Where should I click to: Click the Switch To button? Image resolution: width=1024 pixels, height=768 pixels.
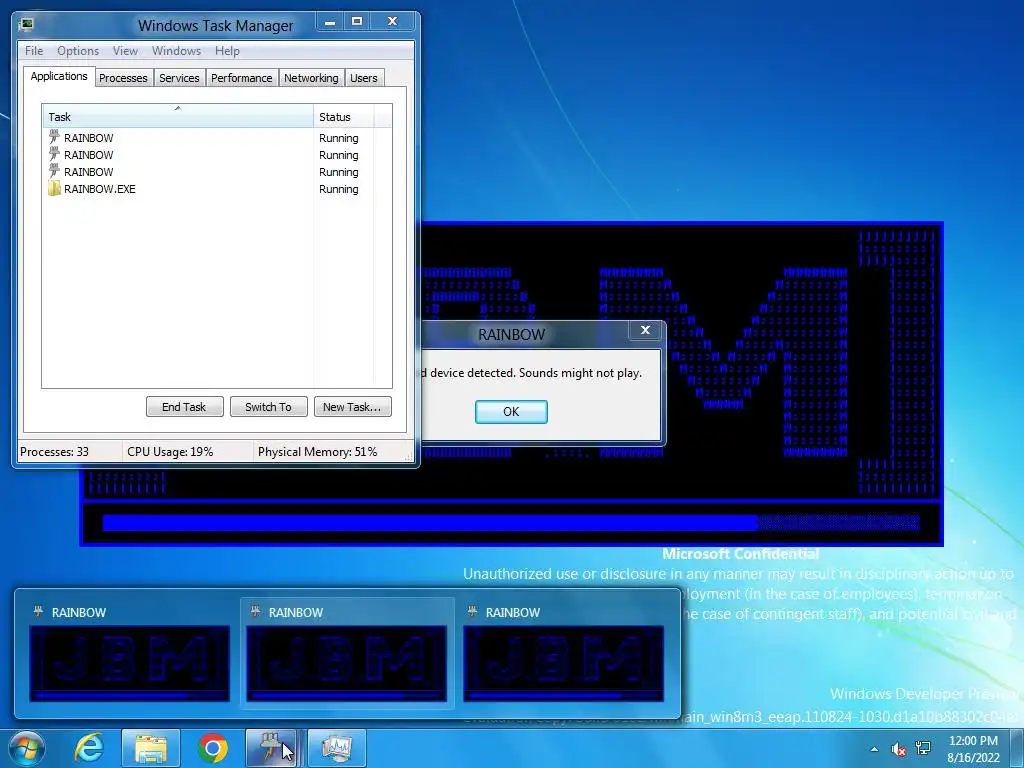tap(268, 407)
